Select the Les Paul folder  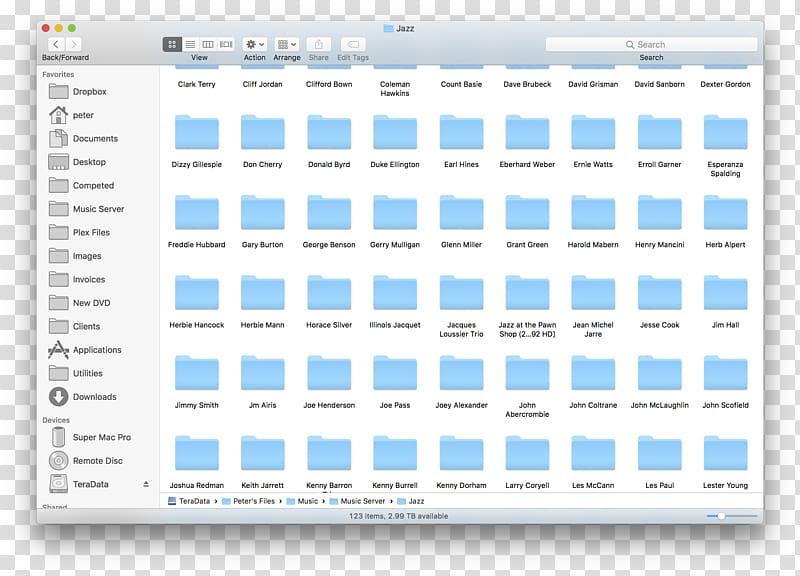point(660,454)
